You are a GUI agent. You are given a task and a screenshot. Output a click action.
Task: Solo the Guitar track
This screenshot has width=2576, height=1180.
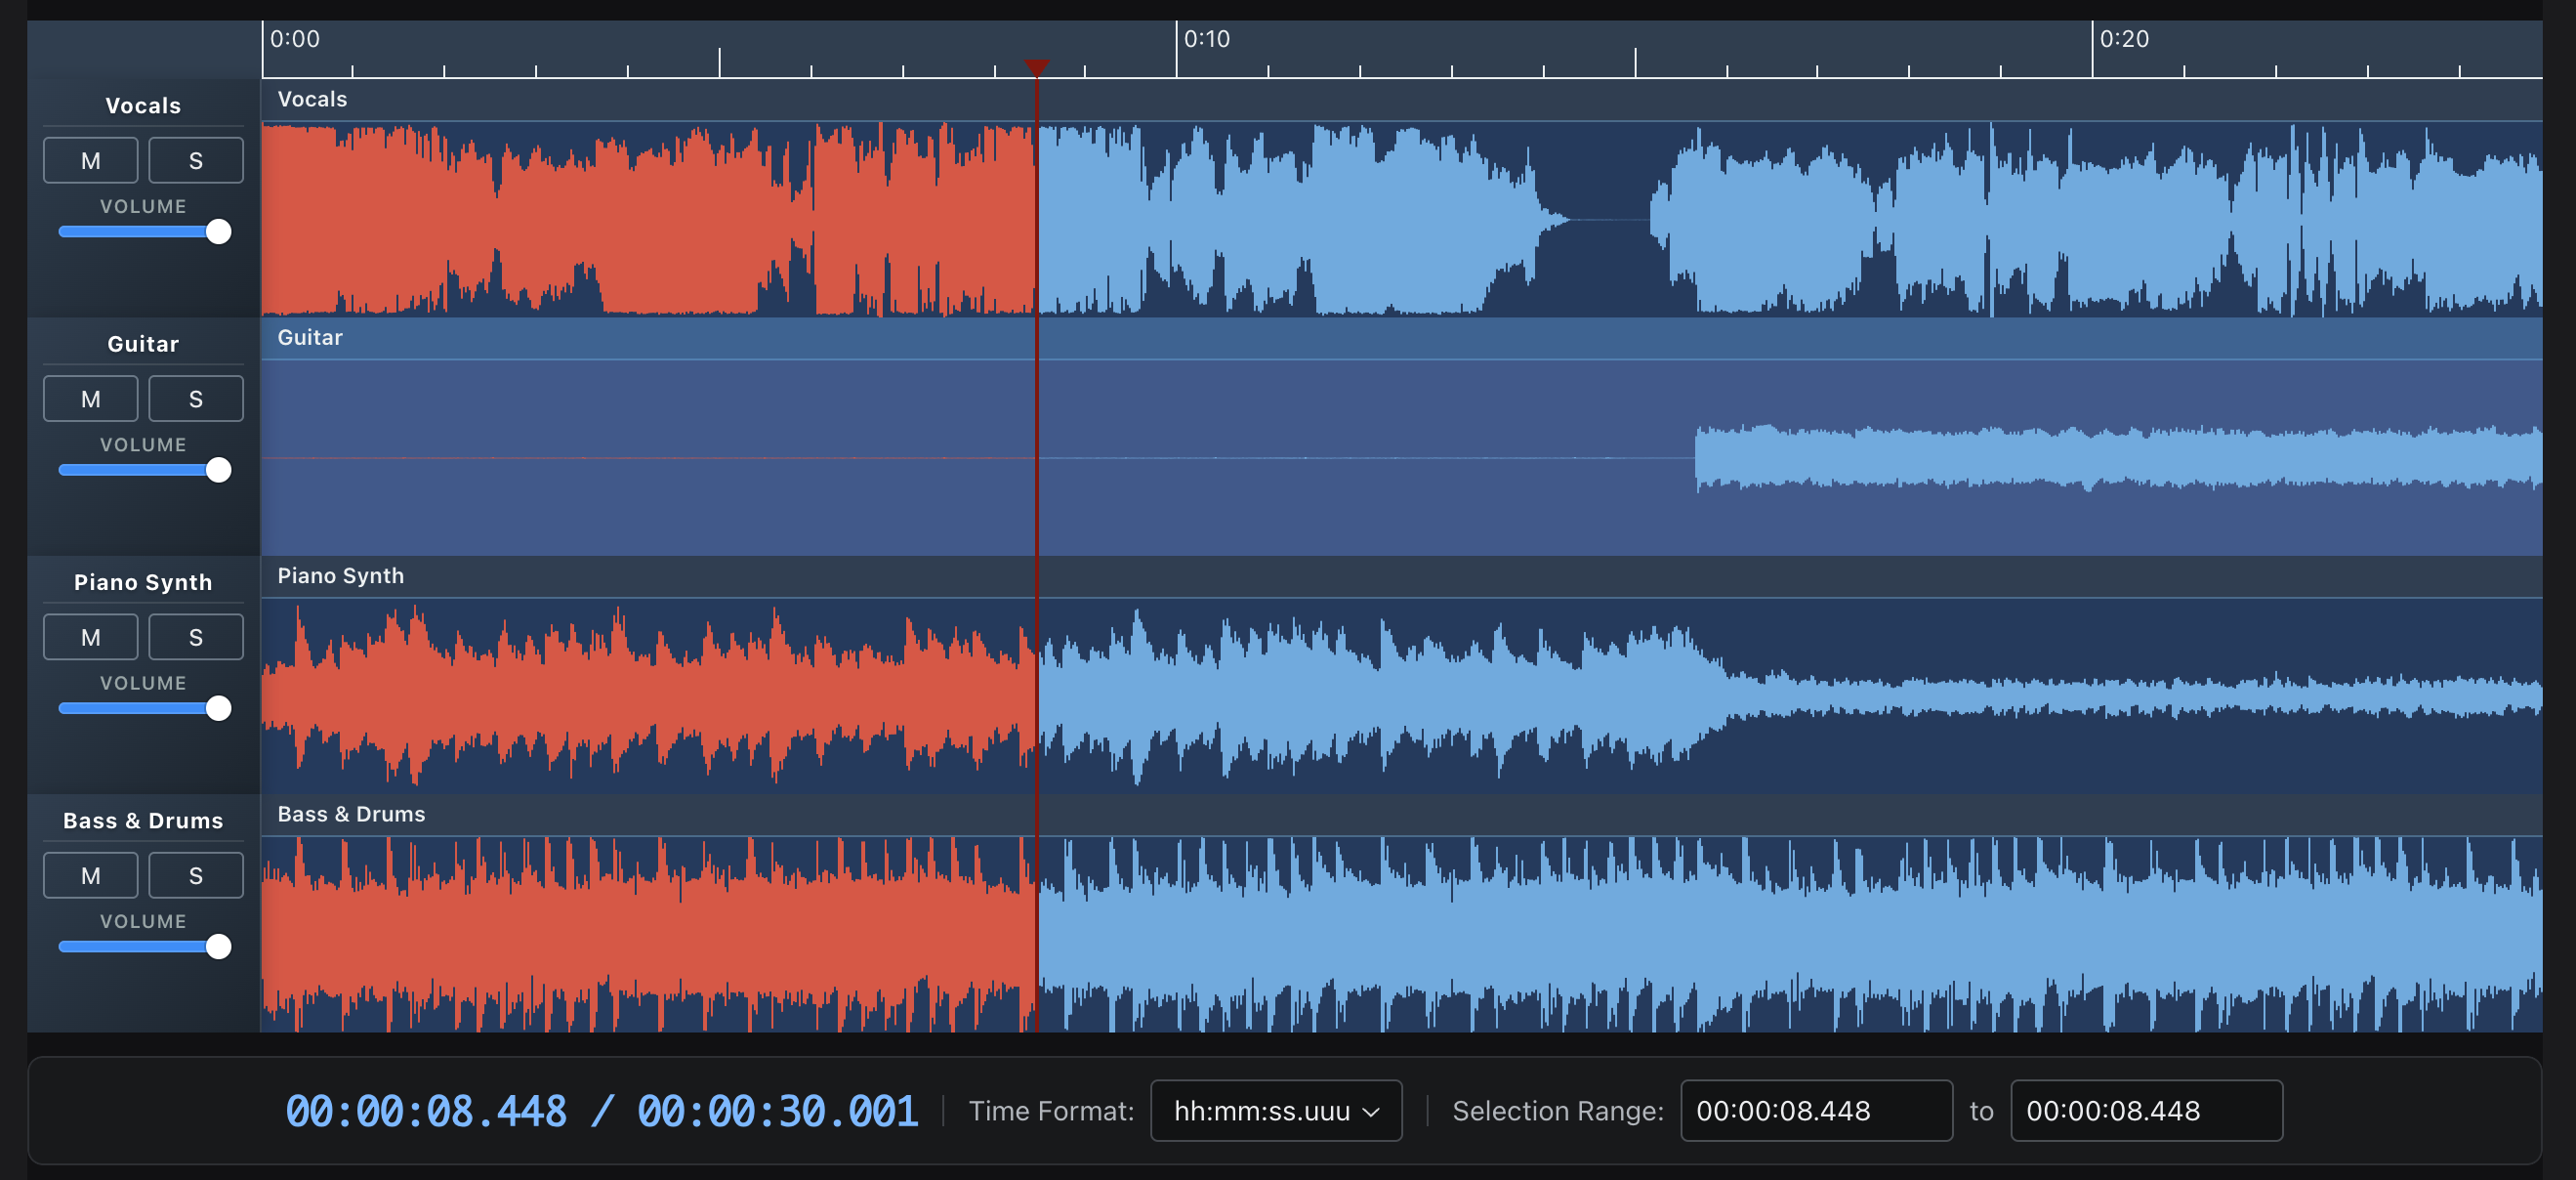196,398
